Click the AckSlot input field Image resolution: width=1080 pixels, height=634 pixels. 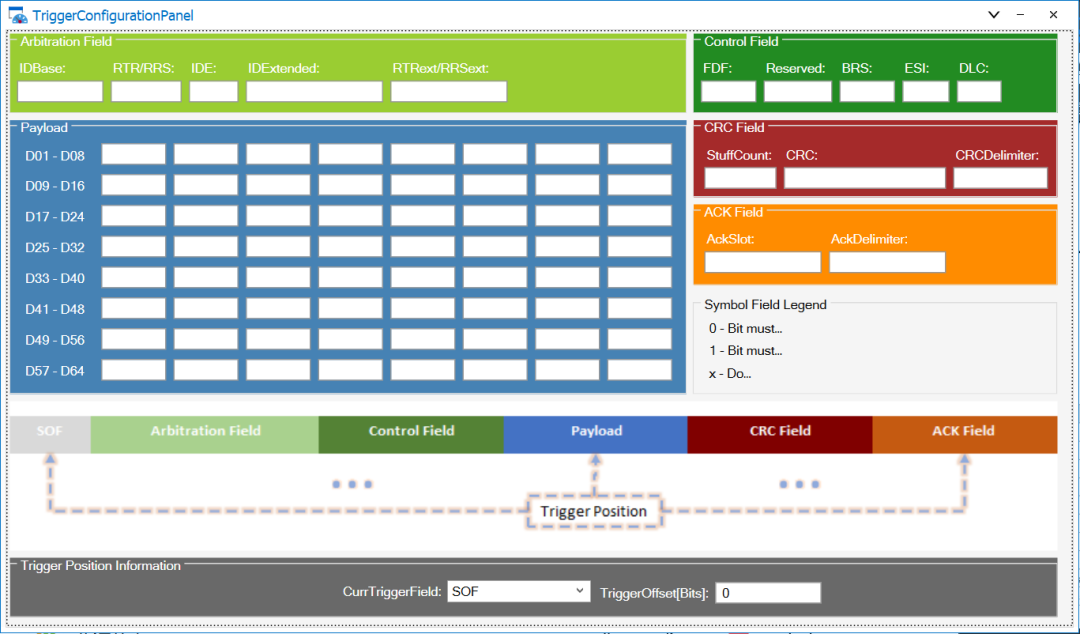pos(762,263)
